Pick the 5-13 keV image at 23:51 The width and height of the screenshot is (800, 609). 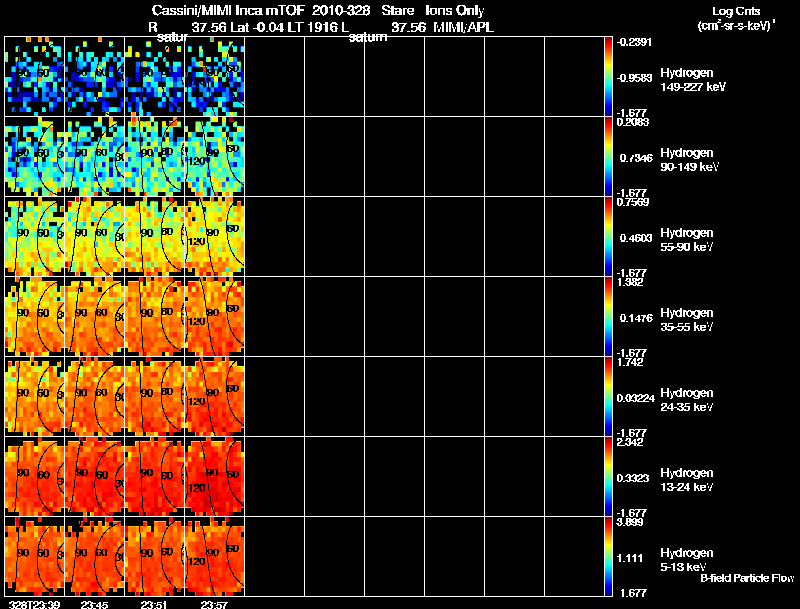tap(154, 557)
